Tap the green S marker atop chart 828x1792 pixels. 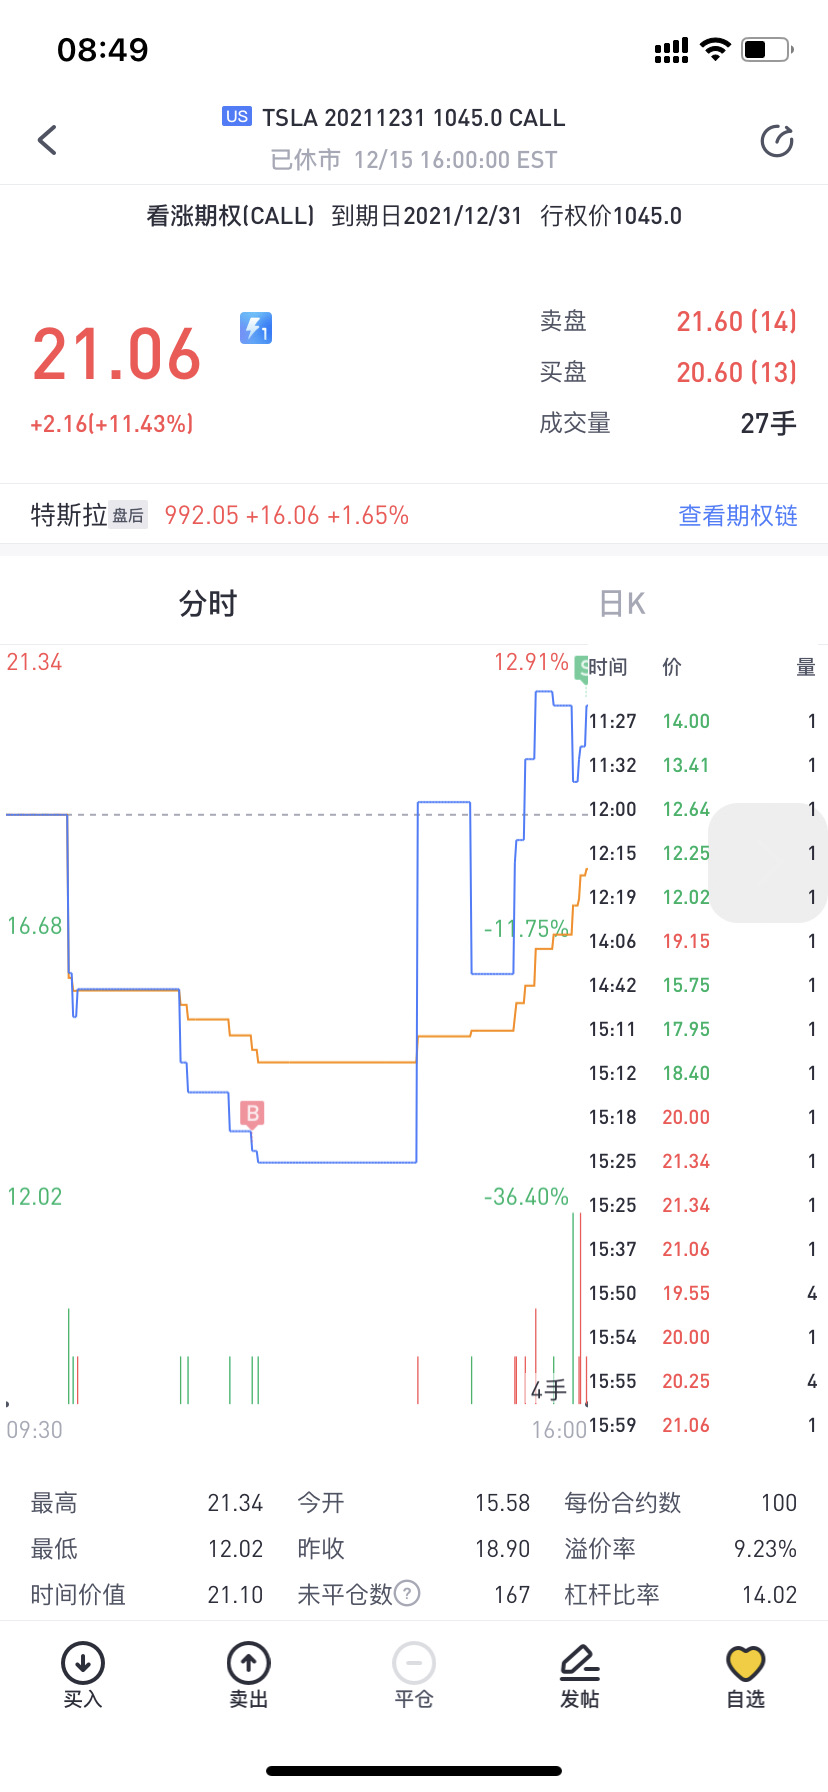click(x=581, y=669)
